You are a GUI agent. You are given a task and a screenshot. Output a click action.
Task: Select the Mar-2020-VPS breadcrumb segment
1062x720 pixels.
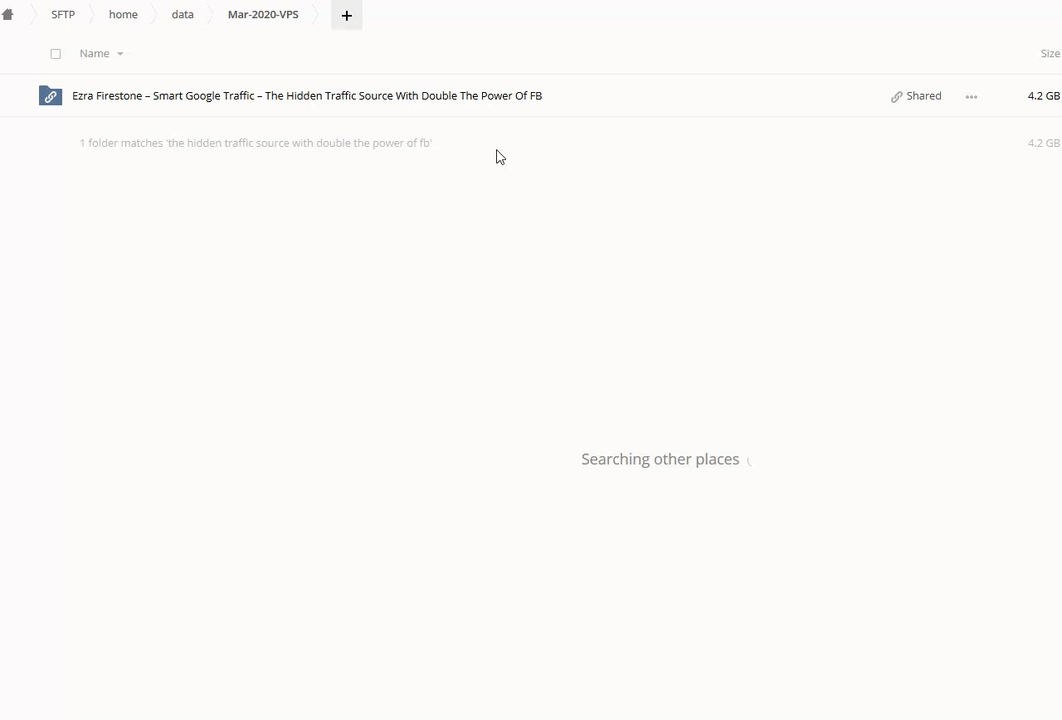click(x=263, y=15)
